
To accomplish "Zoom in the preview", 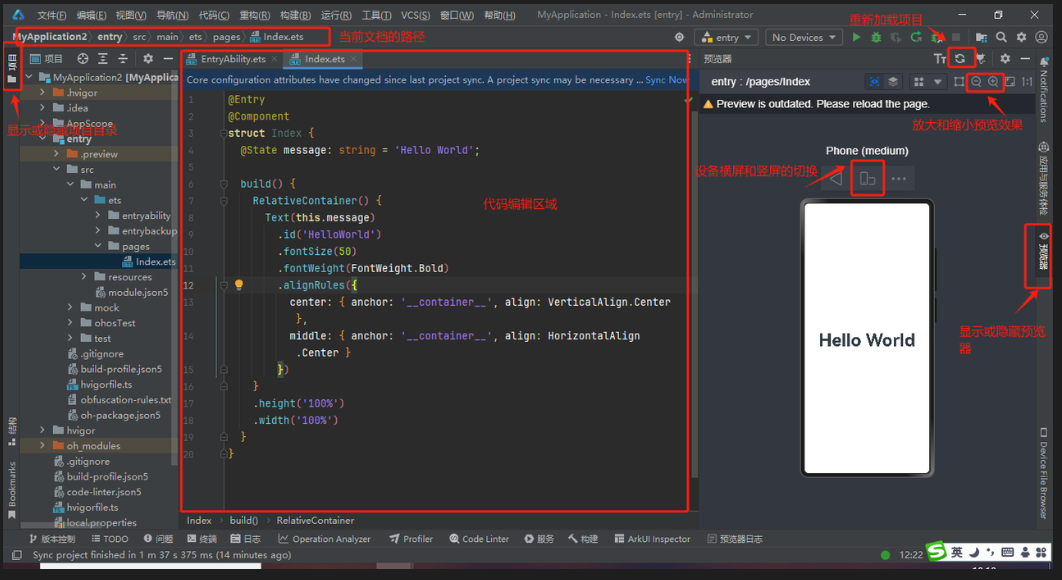I will [993, 81].
